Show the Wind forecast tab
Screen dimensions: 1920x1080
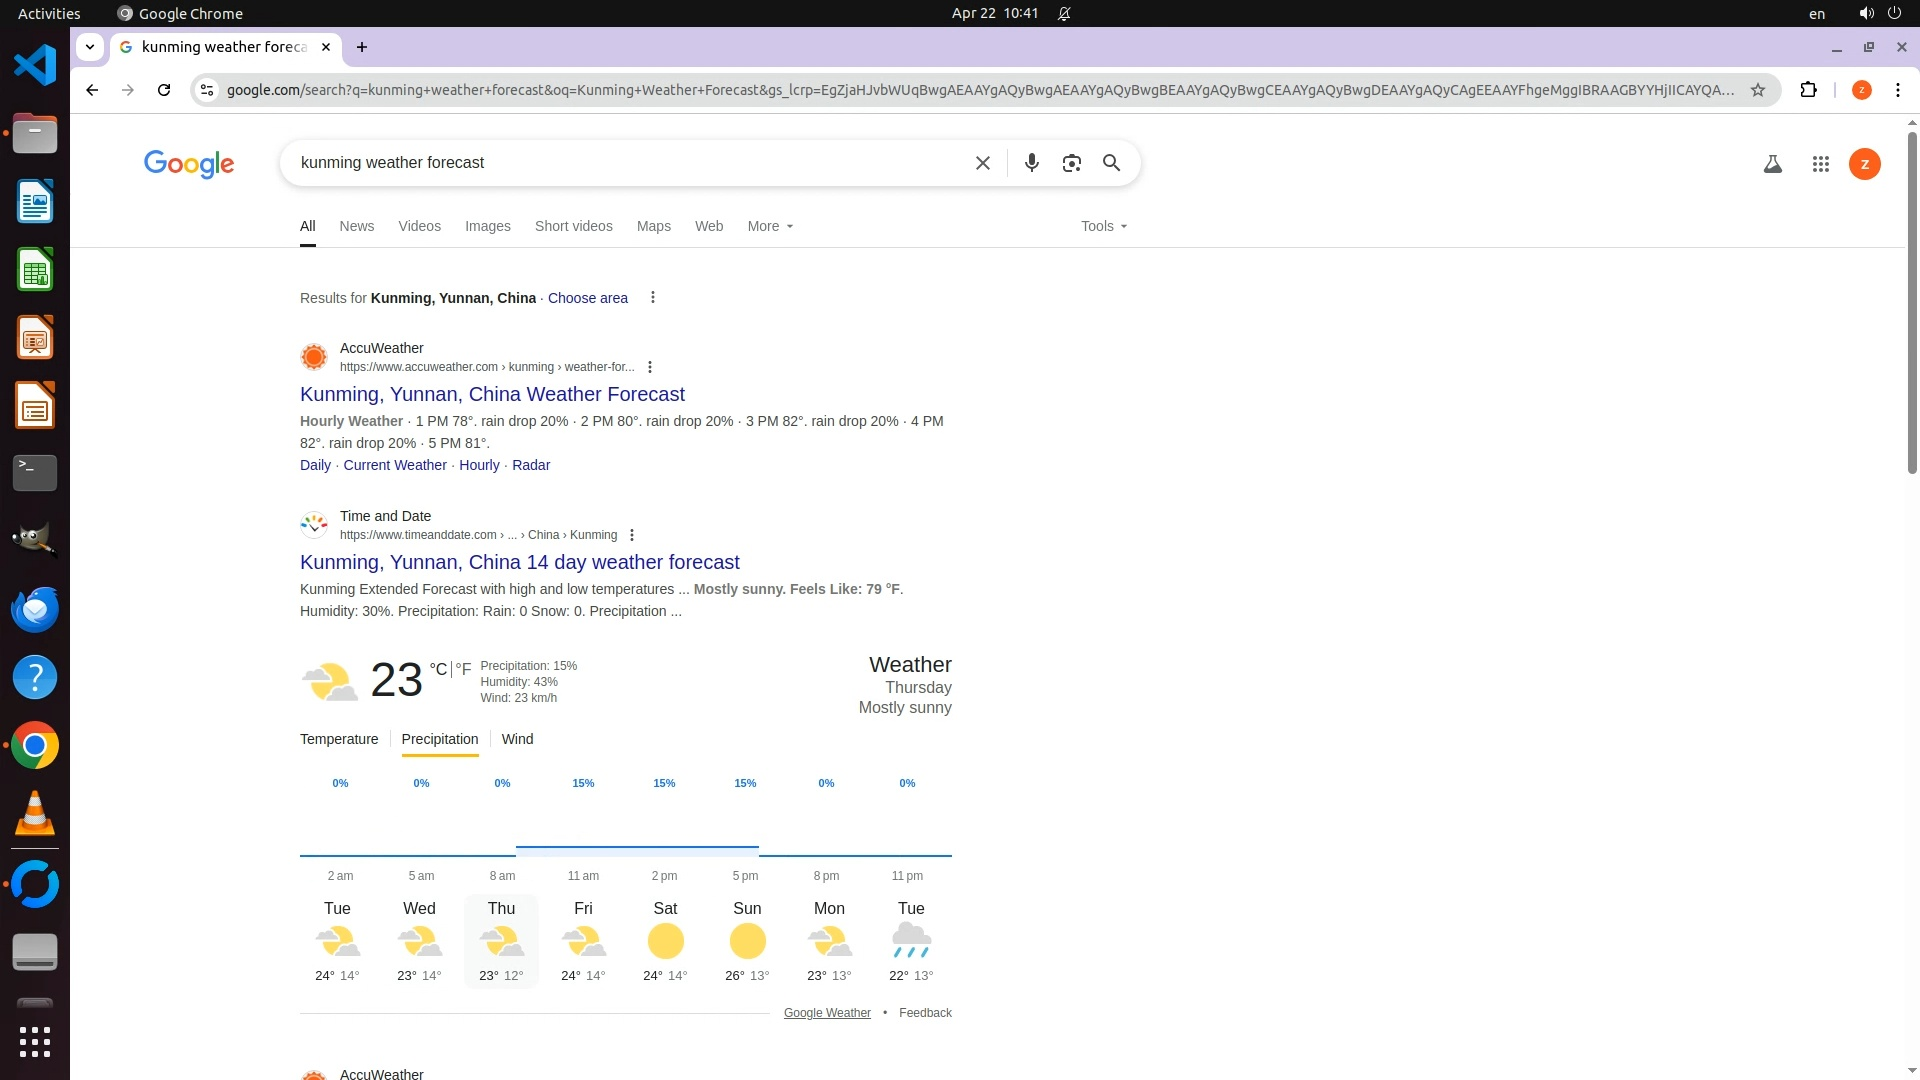point(517,739)
